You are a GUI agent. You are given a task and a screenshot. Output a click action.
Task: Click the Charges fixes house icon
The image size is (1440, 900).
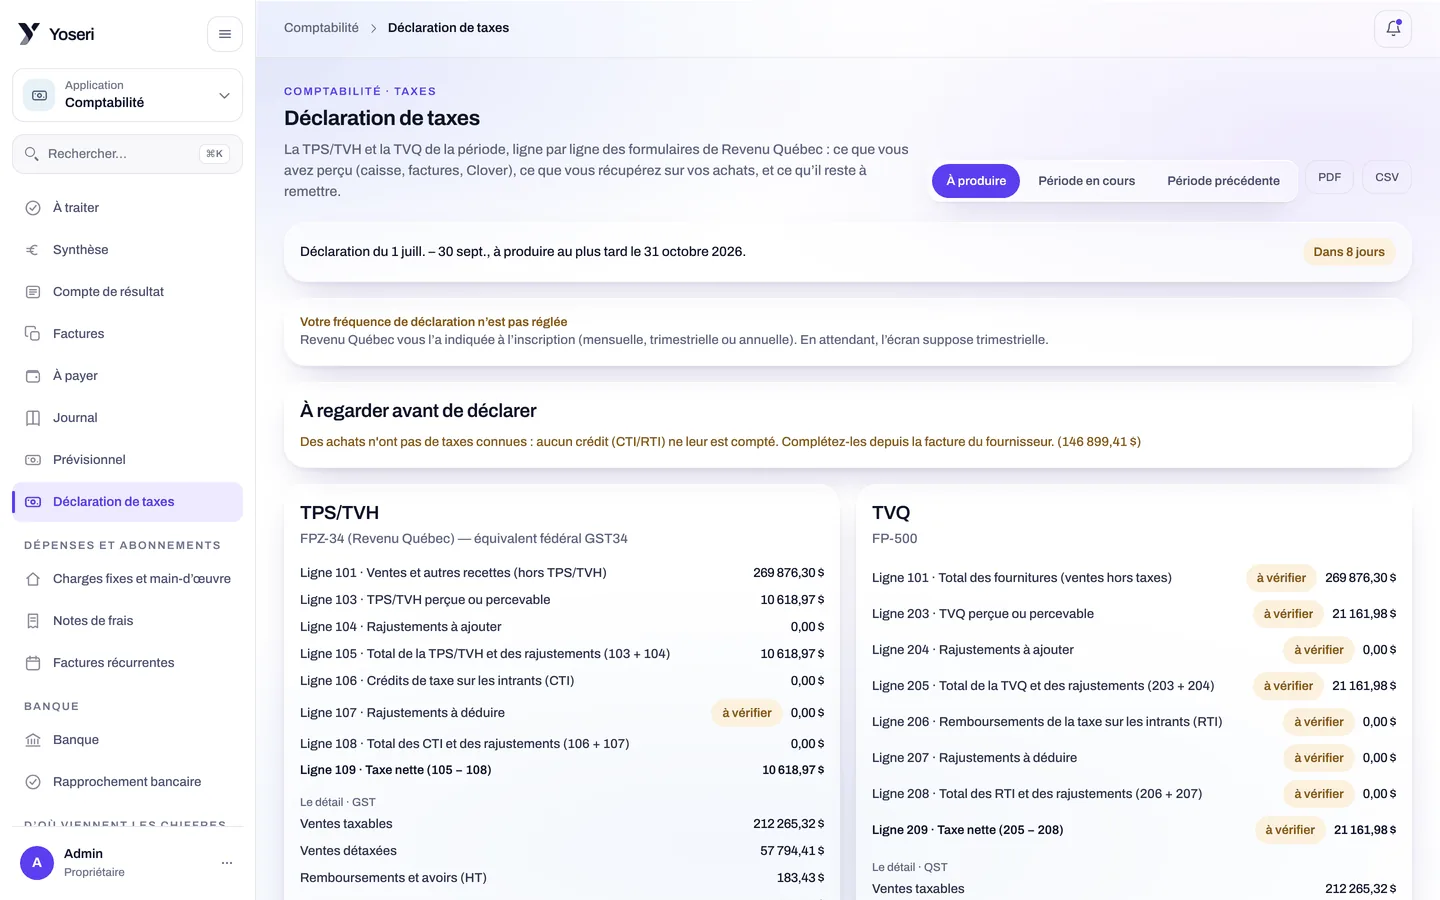click(x=33, y=579)
